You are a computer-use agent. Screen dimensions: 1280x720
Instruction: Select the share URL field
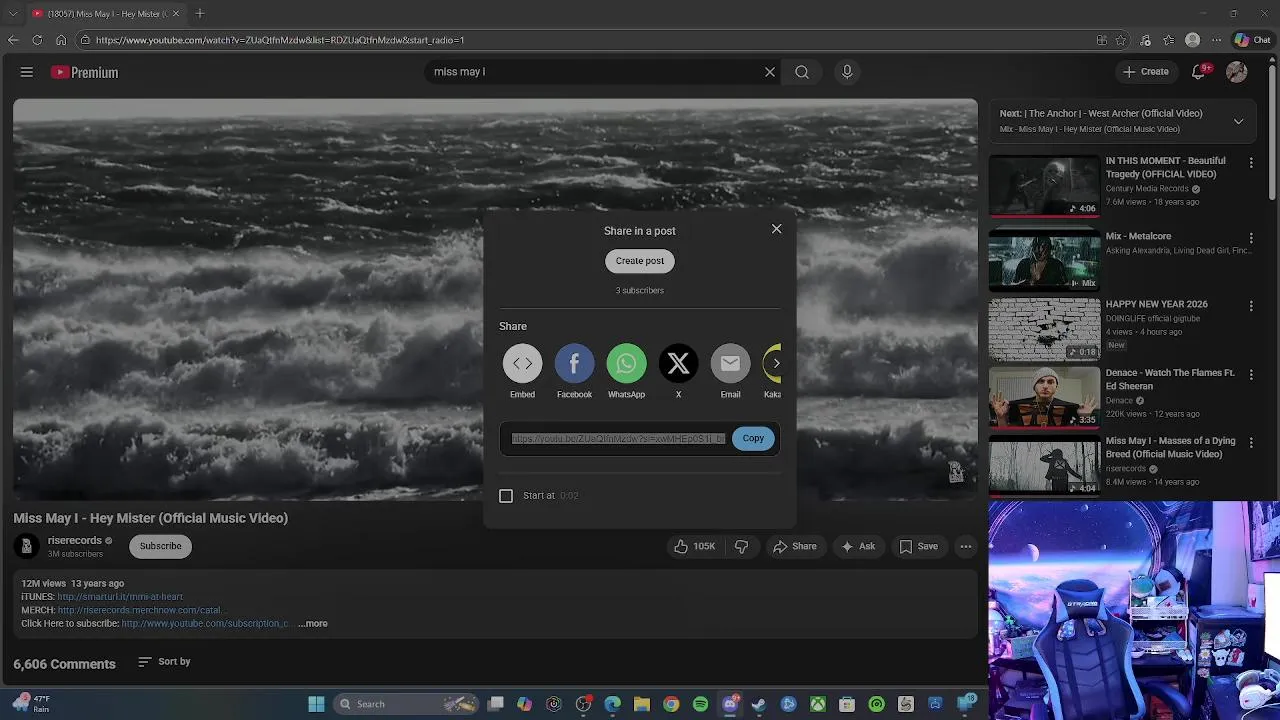[x=618, y=439]
